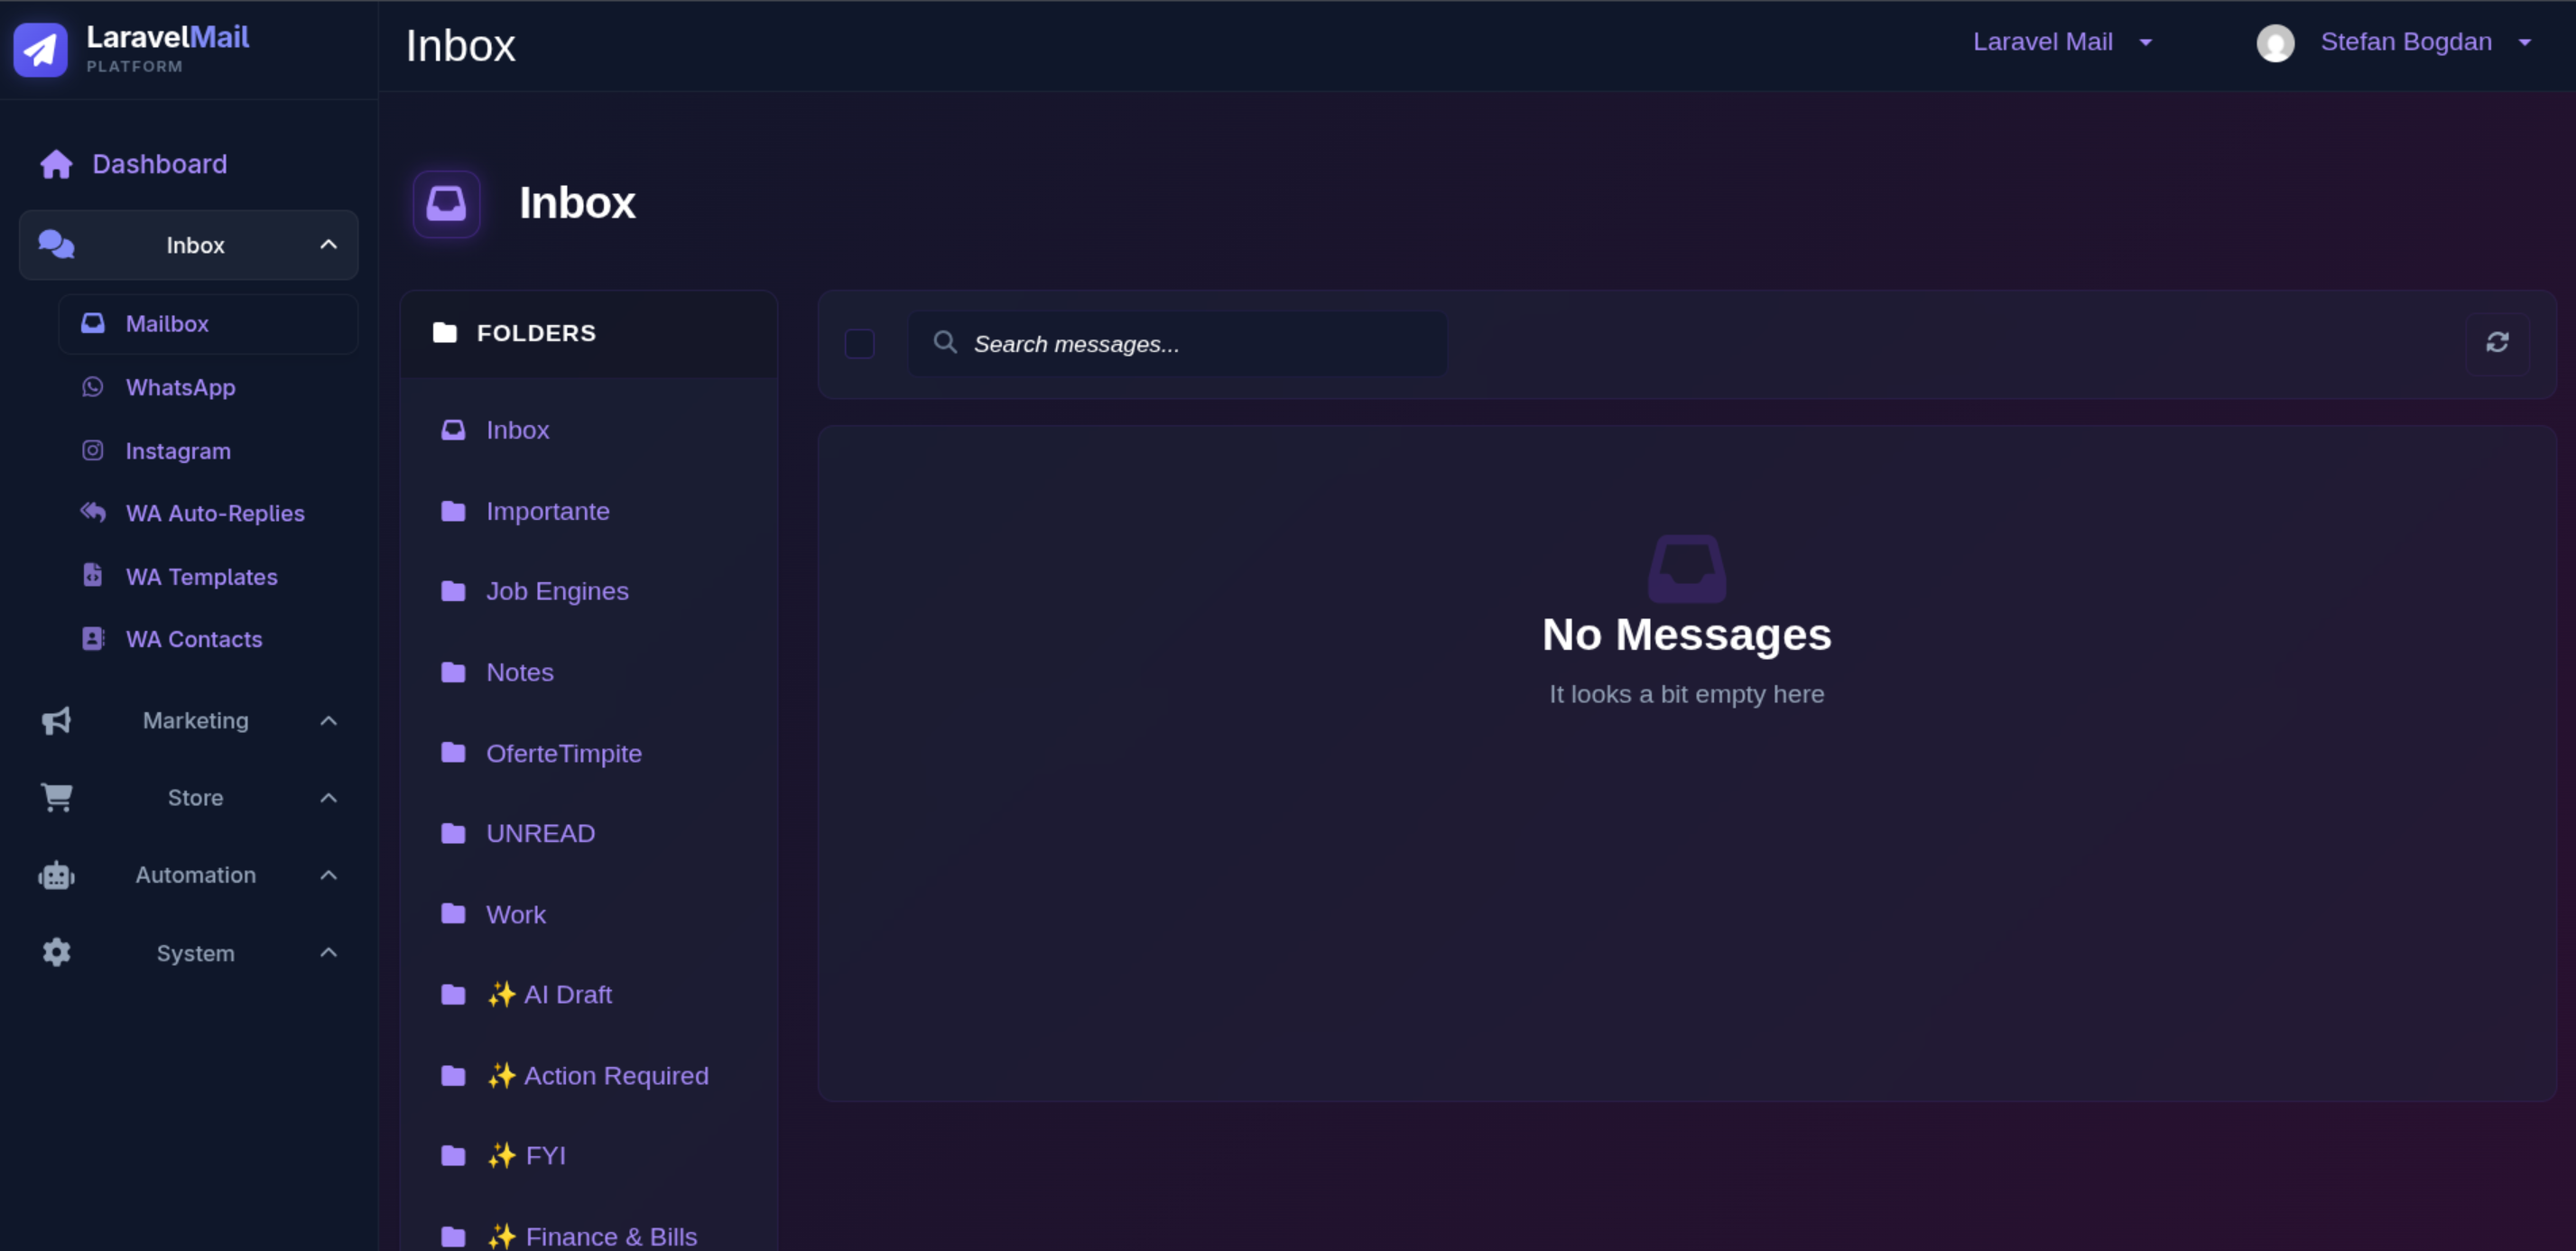
Task: Open the Automation robot icon
Action: click(x=56, y=875)
